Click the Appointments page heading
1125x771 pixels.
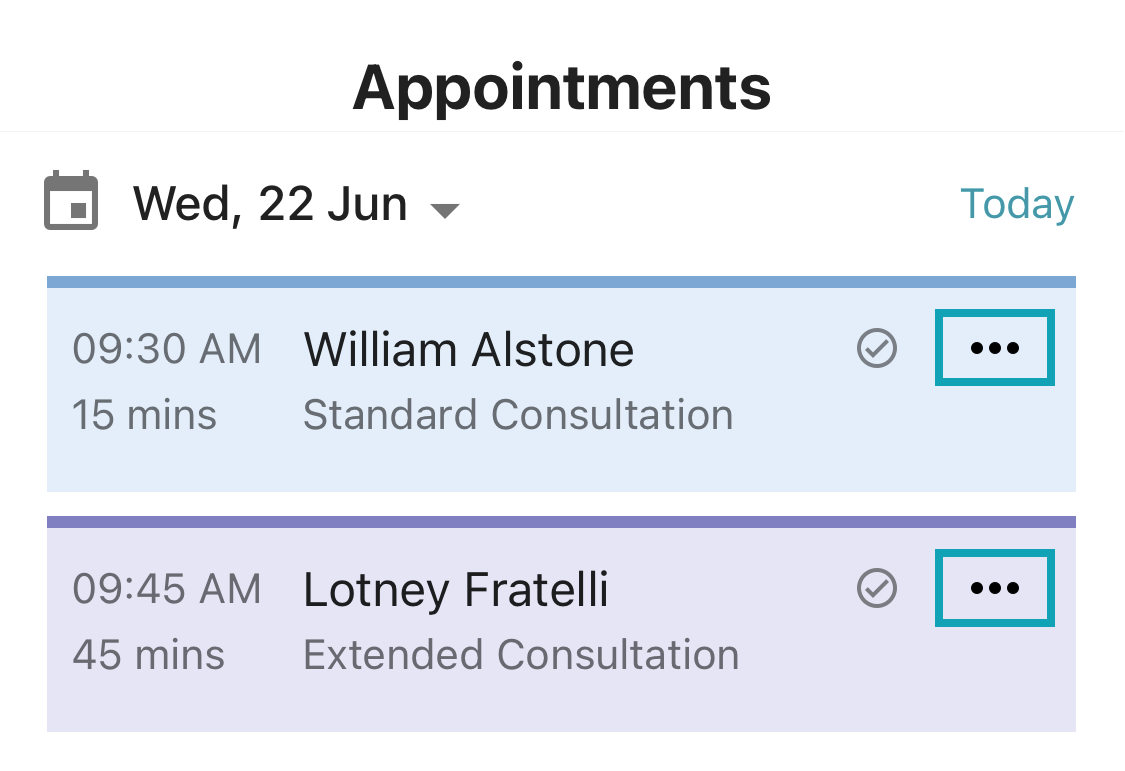561,88
